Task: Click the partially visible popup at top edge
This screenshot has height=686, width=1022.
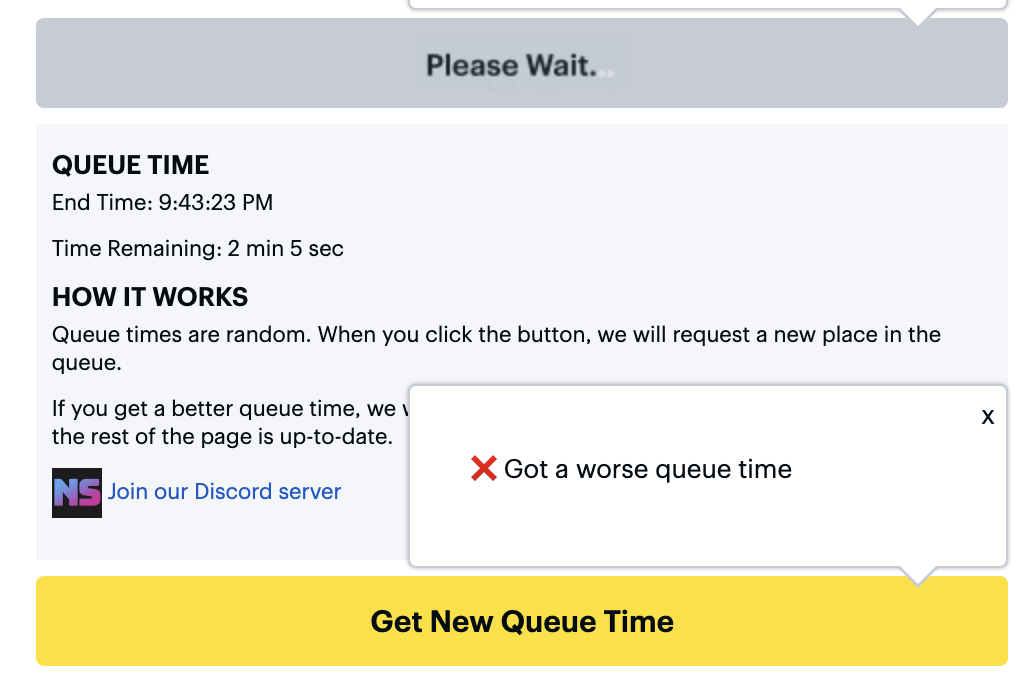Action: point(708,4)
